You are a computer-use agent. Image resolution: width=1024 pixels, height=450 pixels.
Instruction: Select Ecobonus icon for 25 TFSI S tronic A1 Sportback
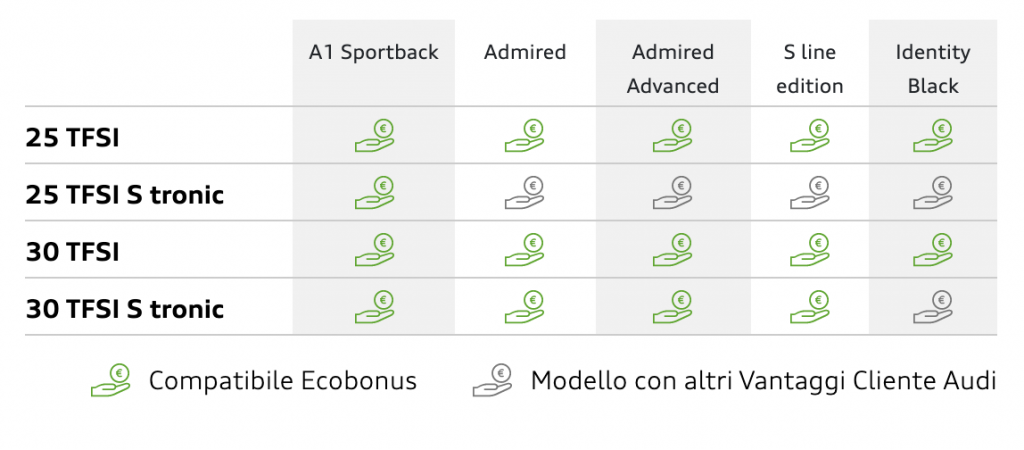point(374,193)
